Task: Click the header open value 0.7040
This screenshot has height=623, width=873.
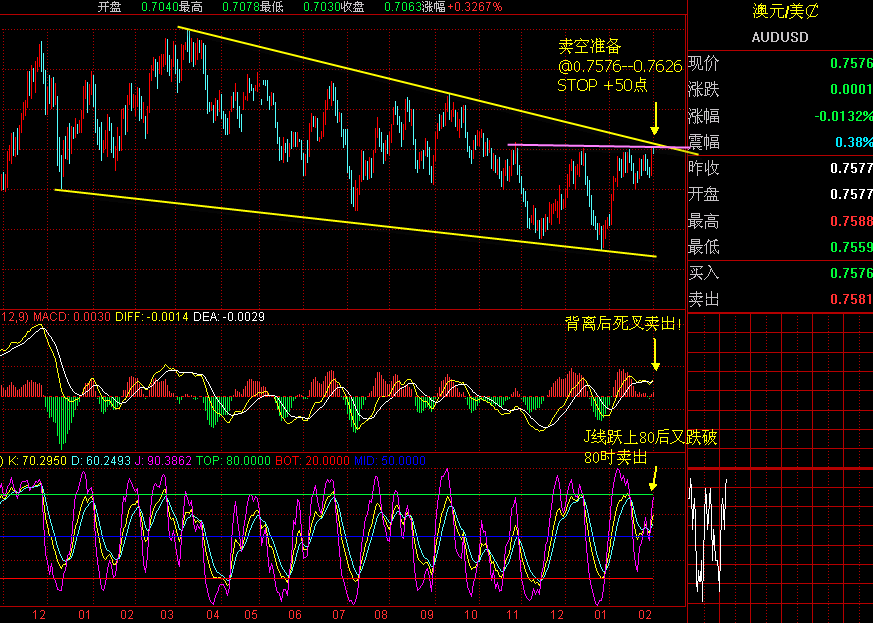Action: (x=160, y=7)
